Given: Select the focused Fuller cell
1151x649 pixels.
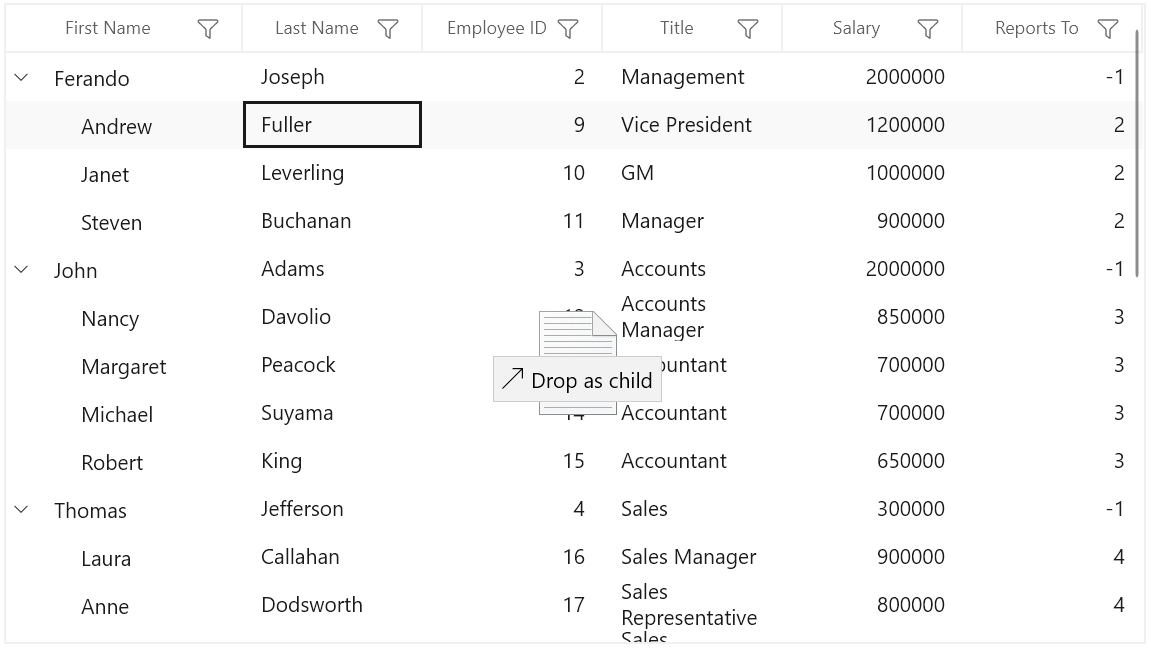Looking at the screenshot, I should coord(333,125).
